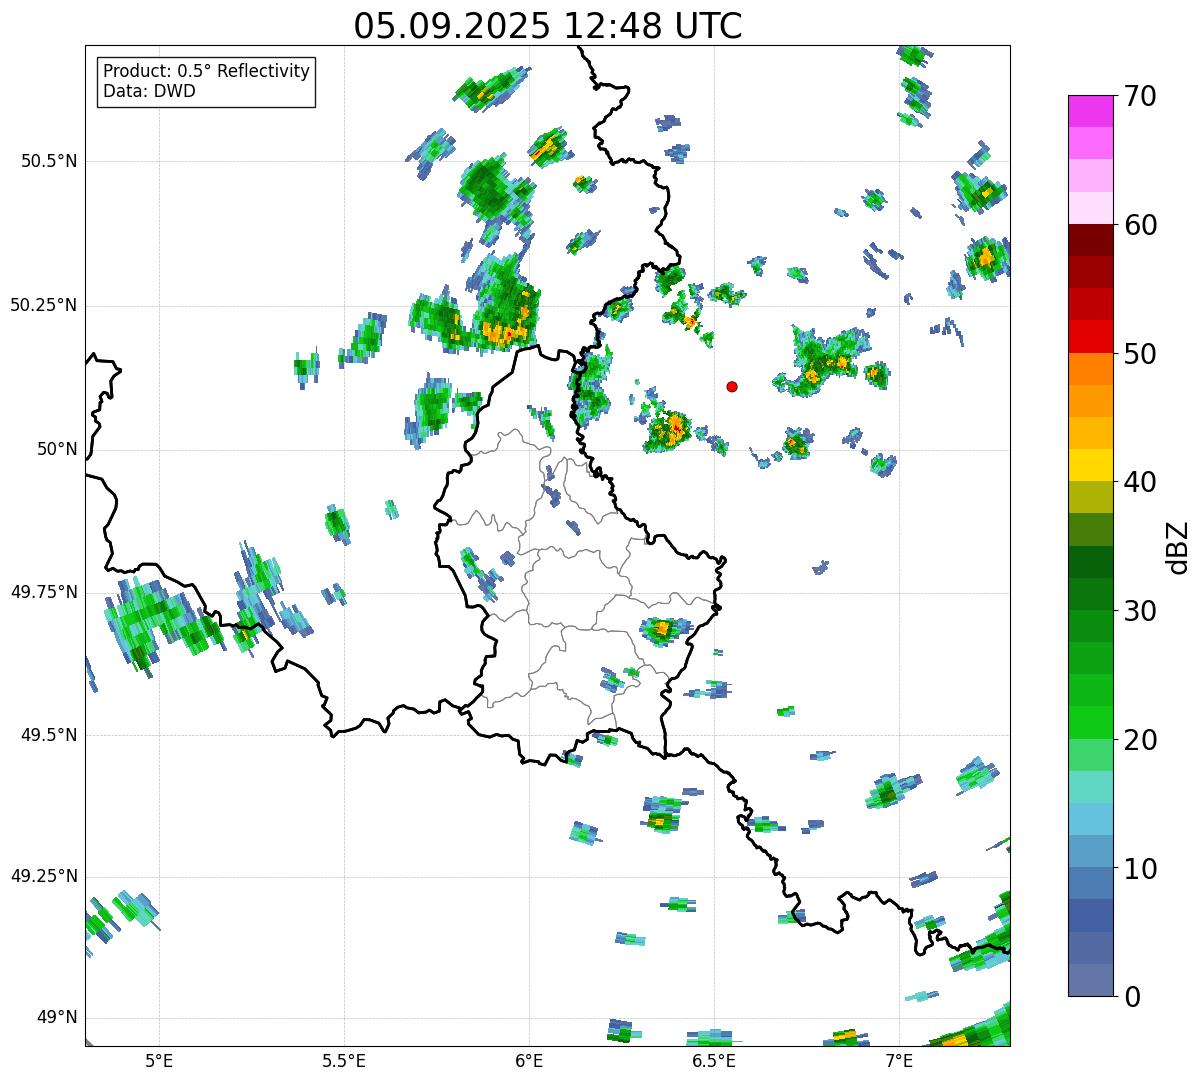Click the red location marker dot
The height and width of the screenshot is (1081, 1202).
[x=732, y=386]
